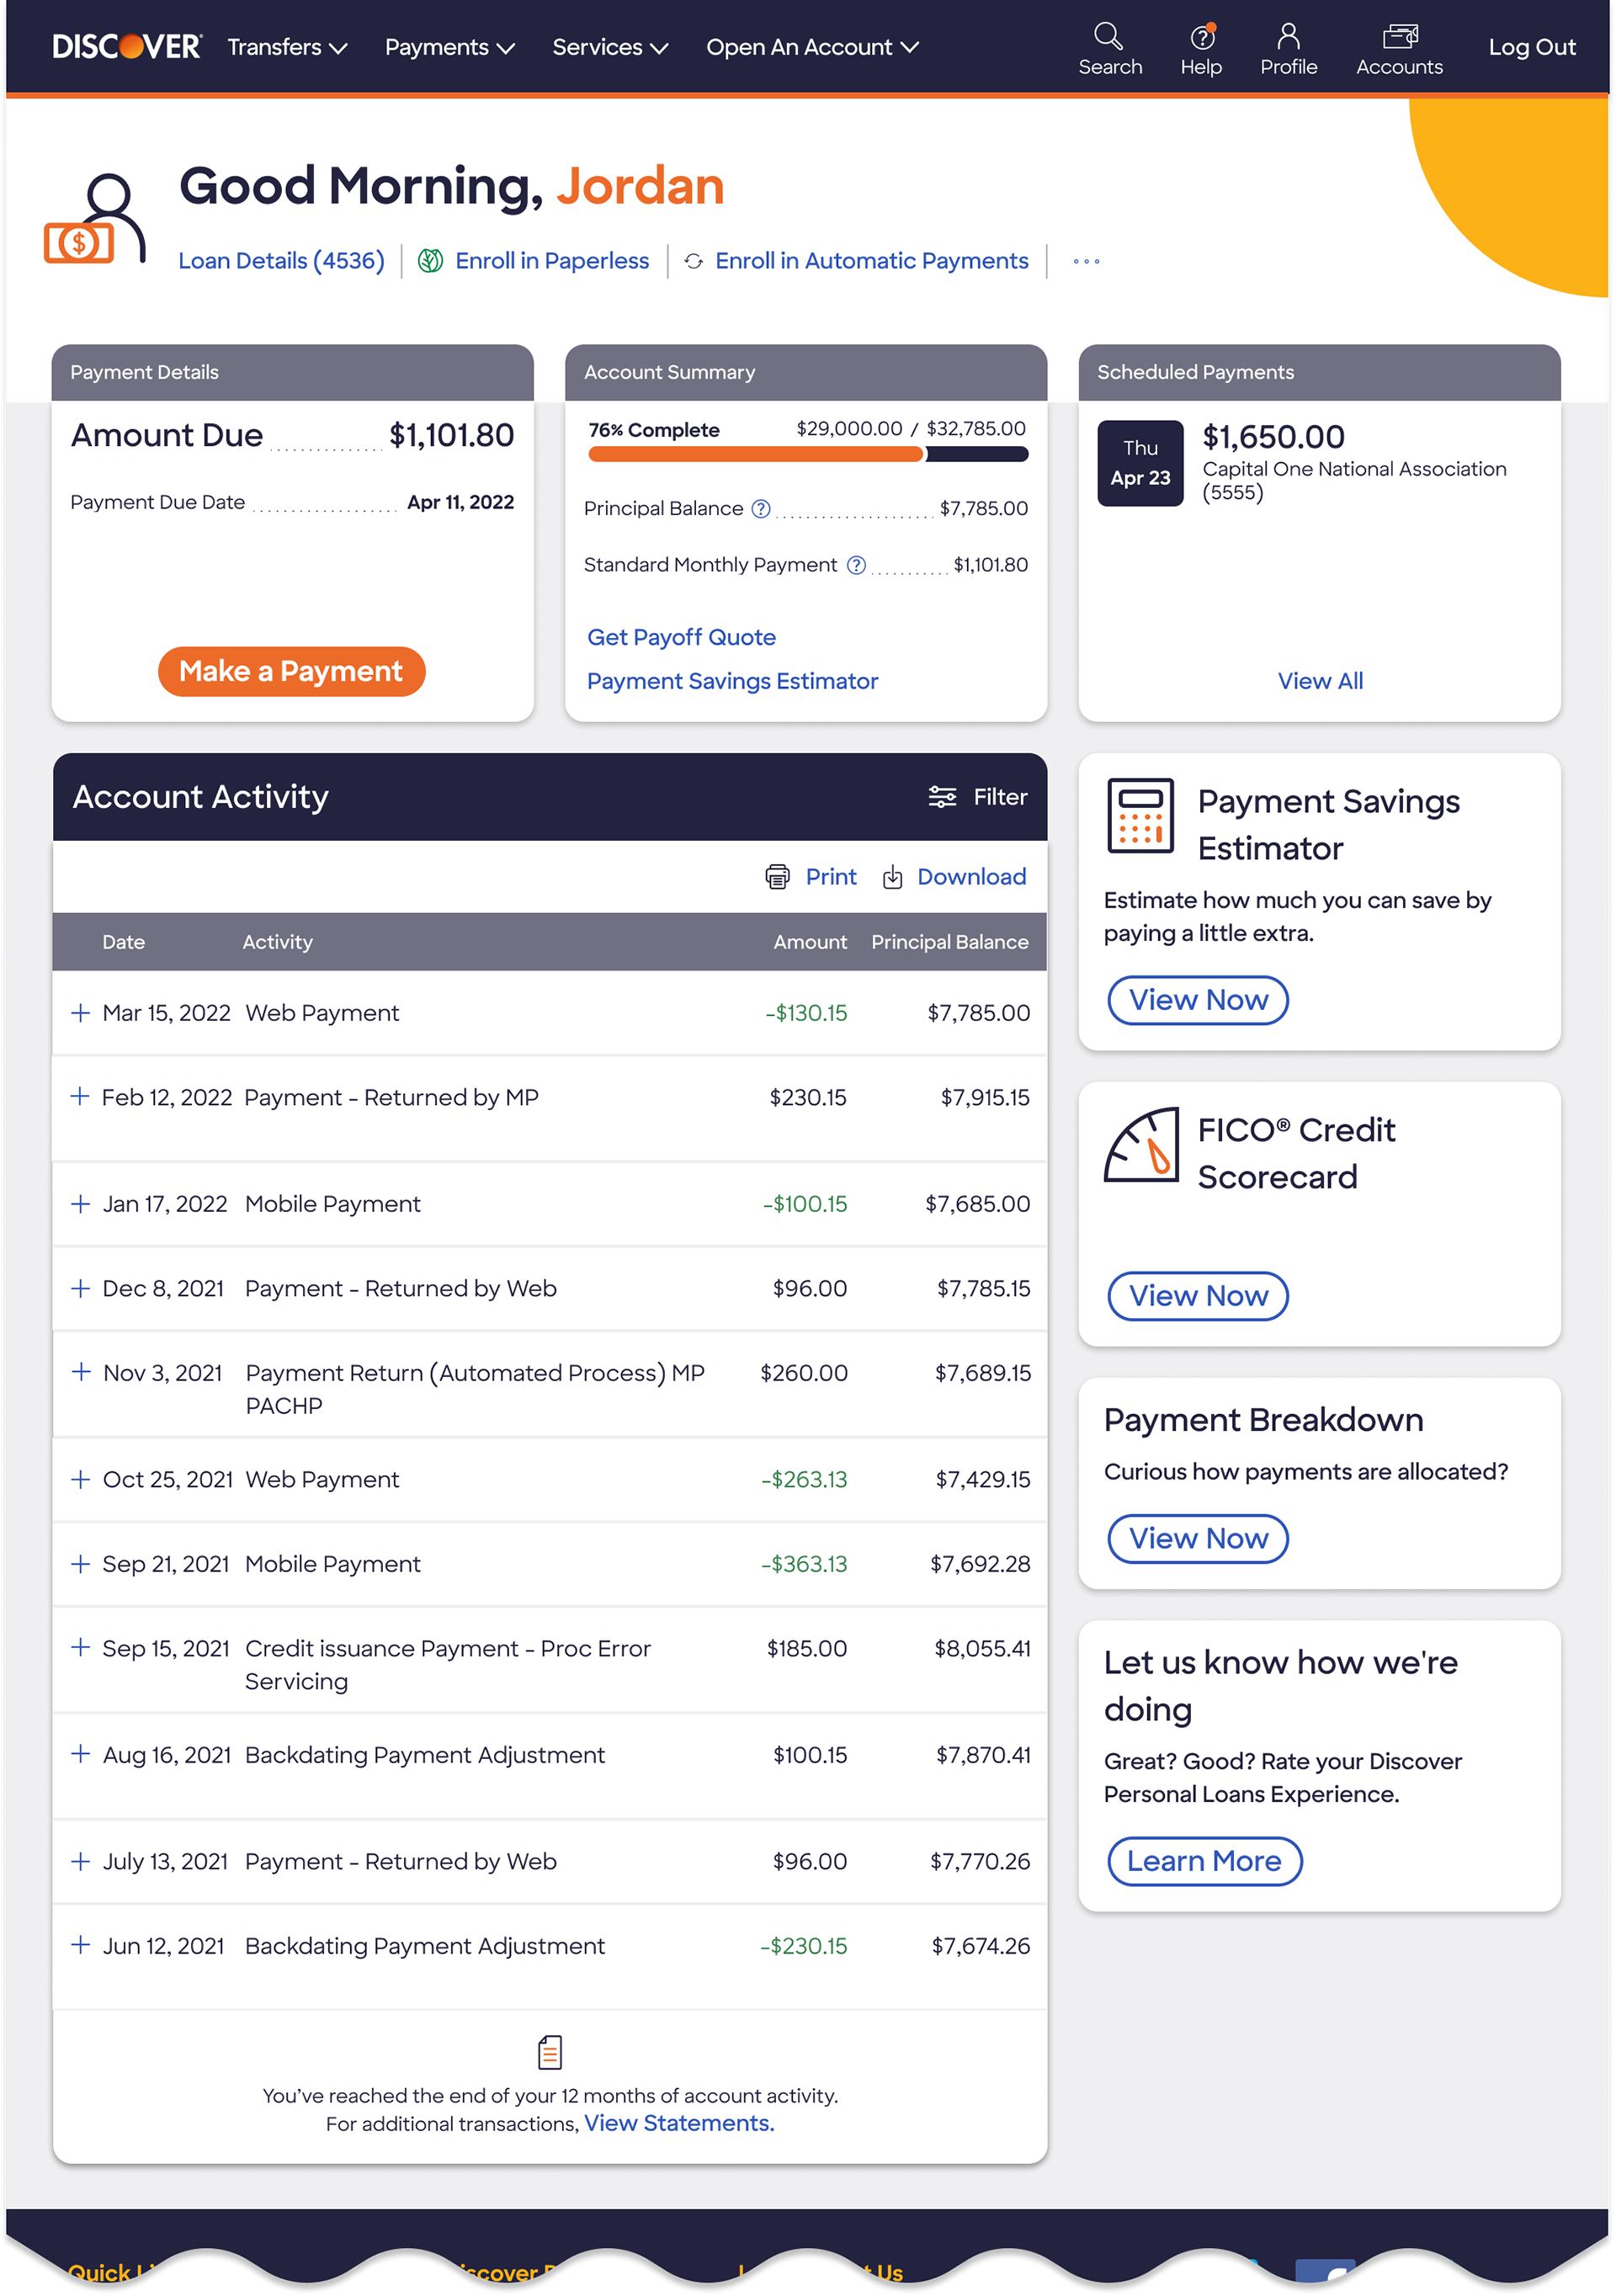The image size is (1616, 2296).
Task: Click the Help question mark icon
Action: pos(1201,37)
